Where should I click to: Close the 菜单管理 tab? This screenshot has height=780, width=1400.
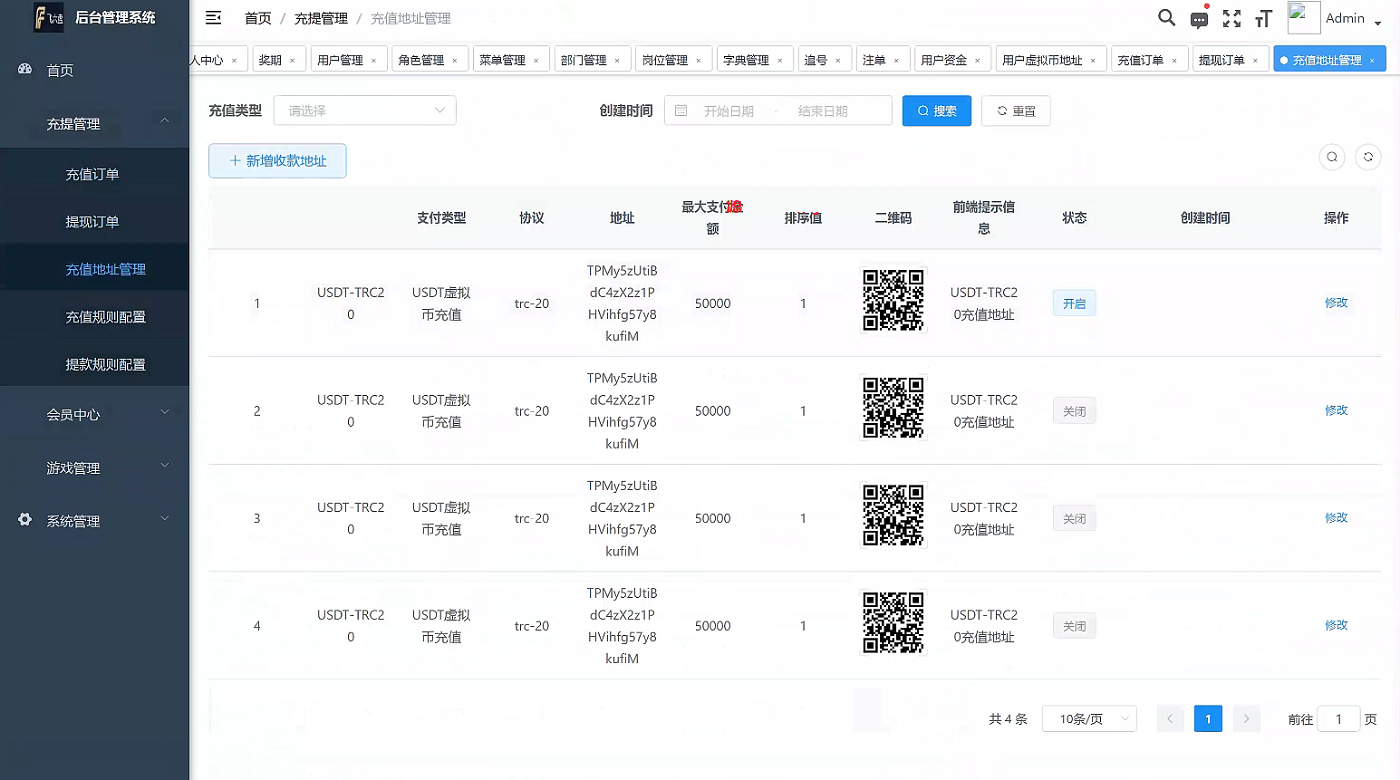pyautogui.click(x=536, y=61)
